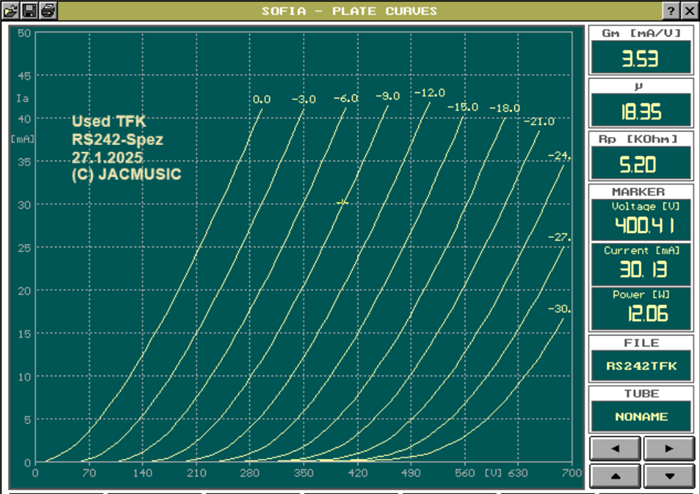700x494 pixels.
Task: Click the Power readout 12.06
Action: coord(641,313)
